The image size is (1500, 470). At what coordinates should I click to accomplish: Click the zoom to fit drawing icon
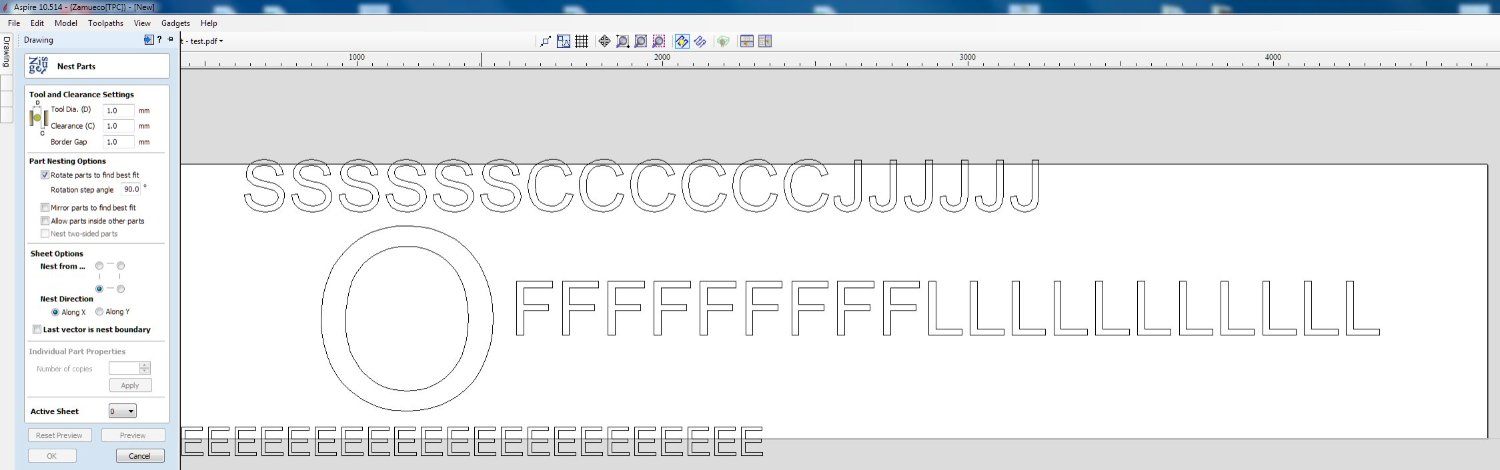pos(641,41)
